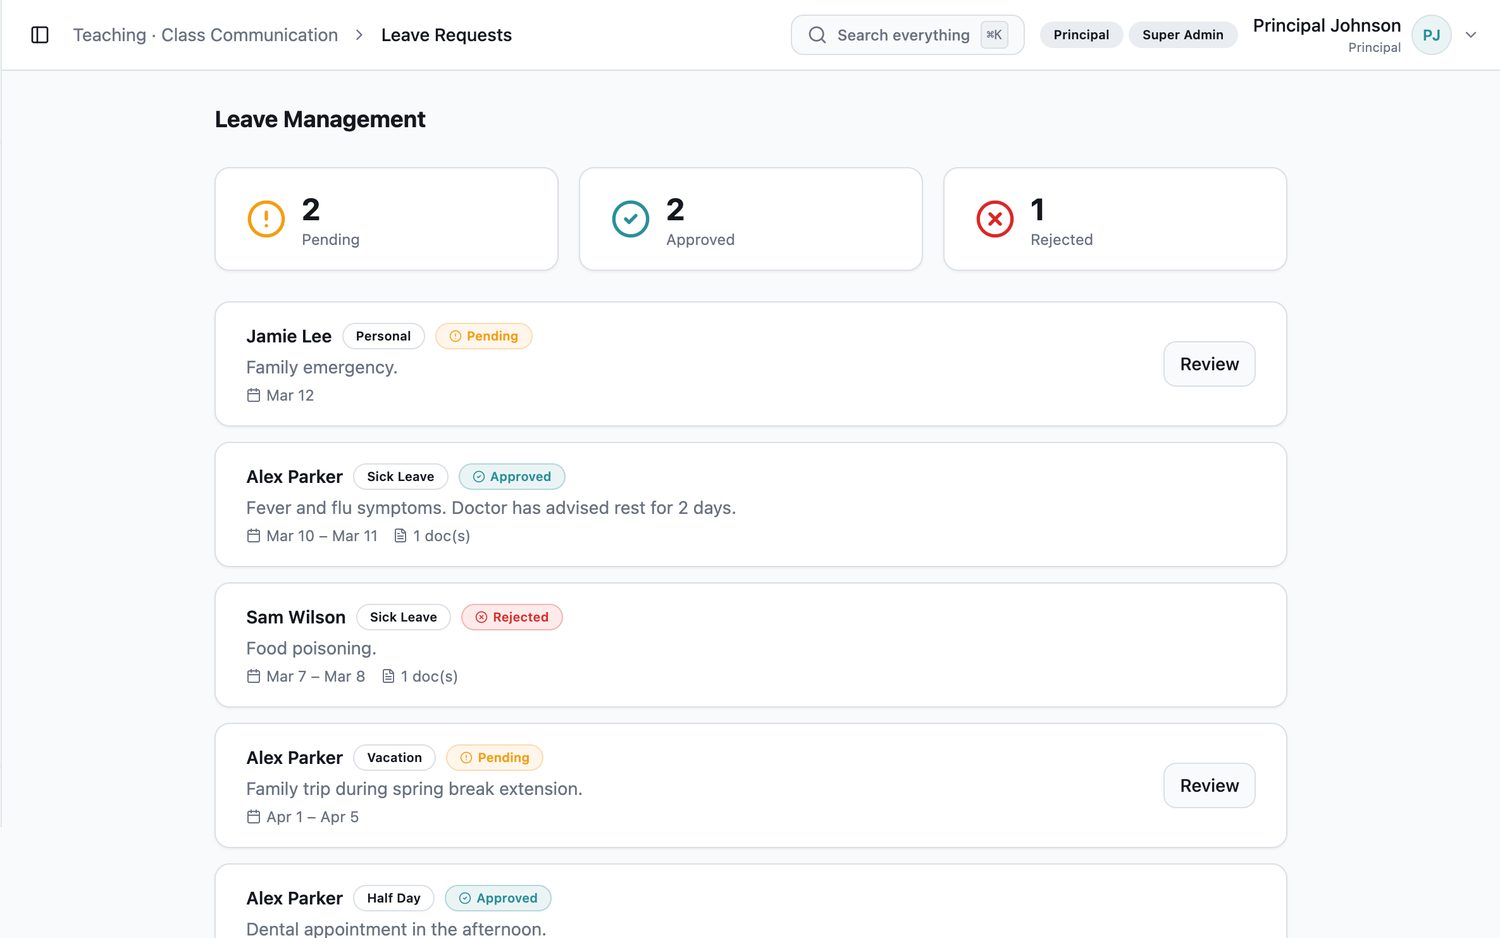Viewport: 1500px width, 938px height.
Task: Click the 'Mar 12' date
Action: coord(290,395)
